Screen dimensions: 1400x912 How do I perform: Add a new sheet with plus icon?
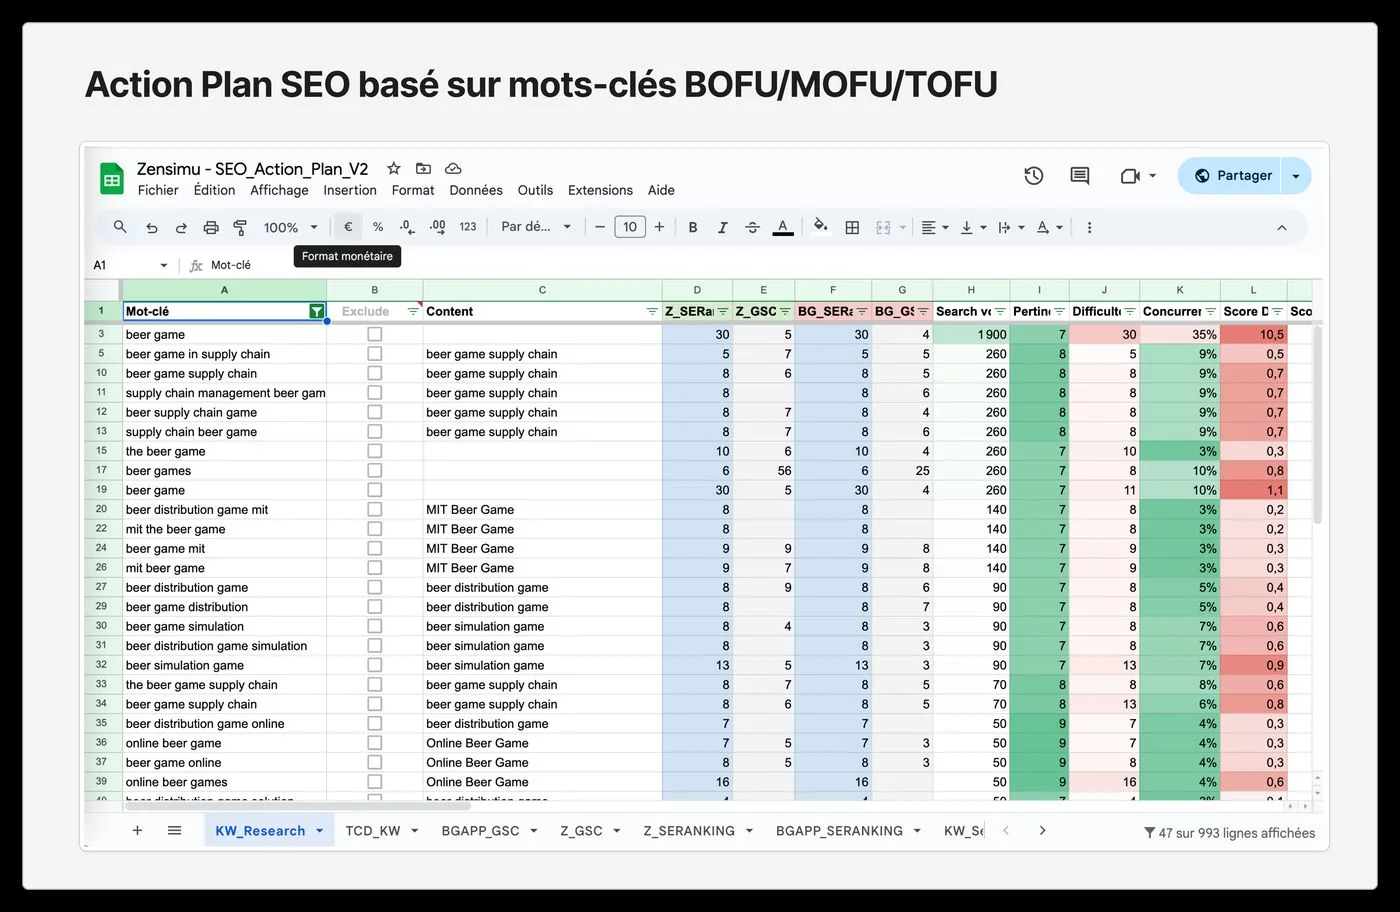[138, 830]
